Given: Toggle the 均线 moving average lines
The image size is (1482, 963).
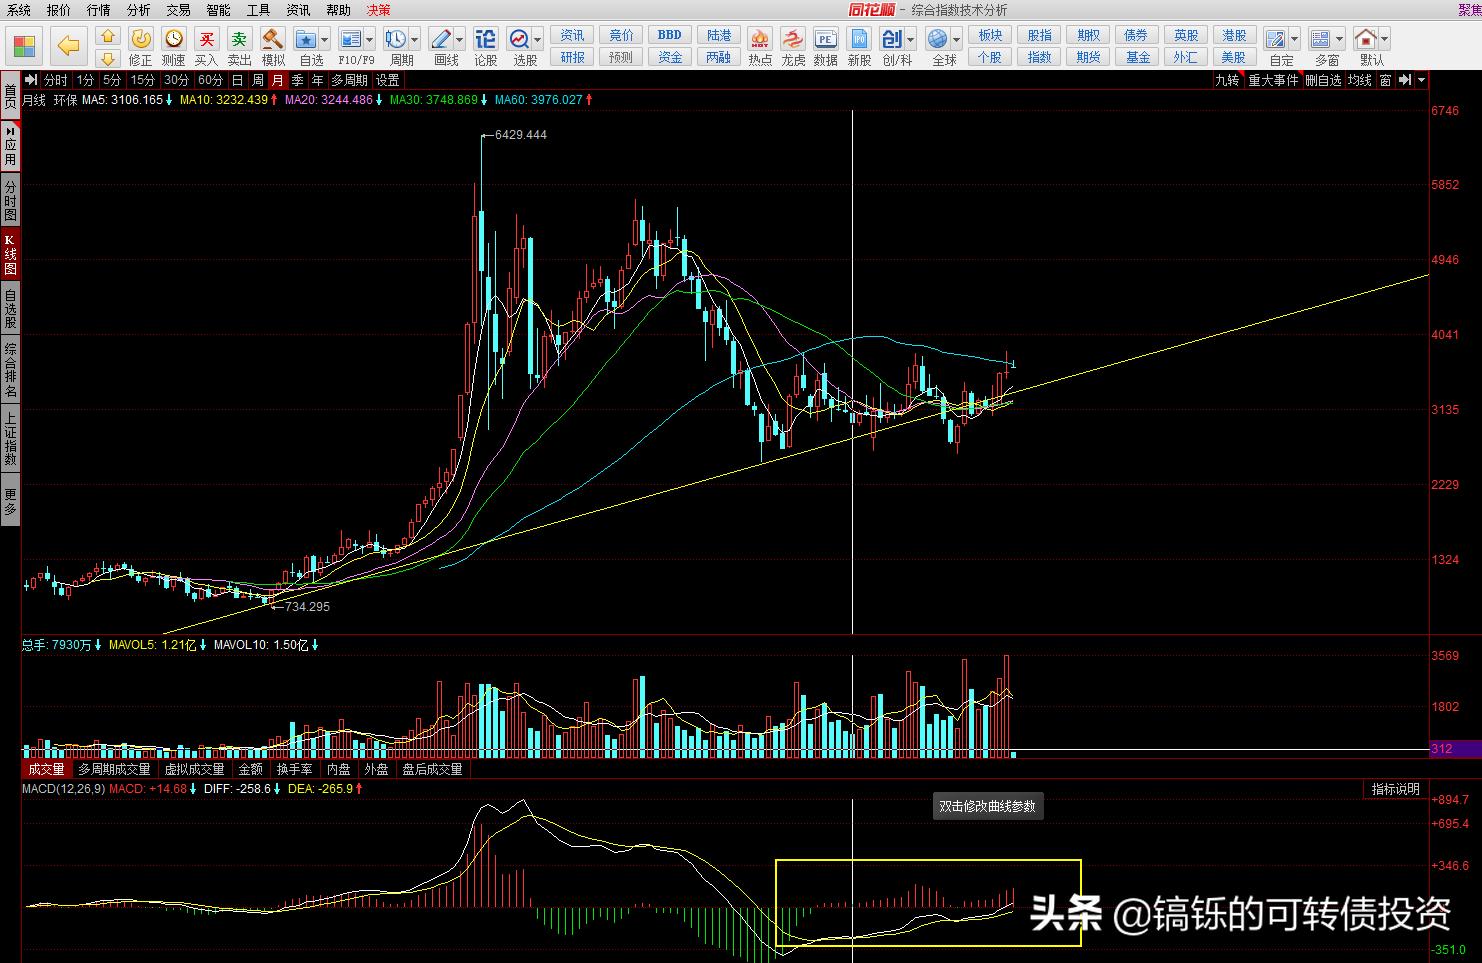Looking at the screenshot, I should [1359, 80].
